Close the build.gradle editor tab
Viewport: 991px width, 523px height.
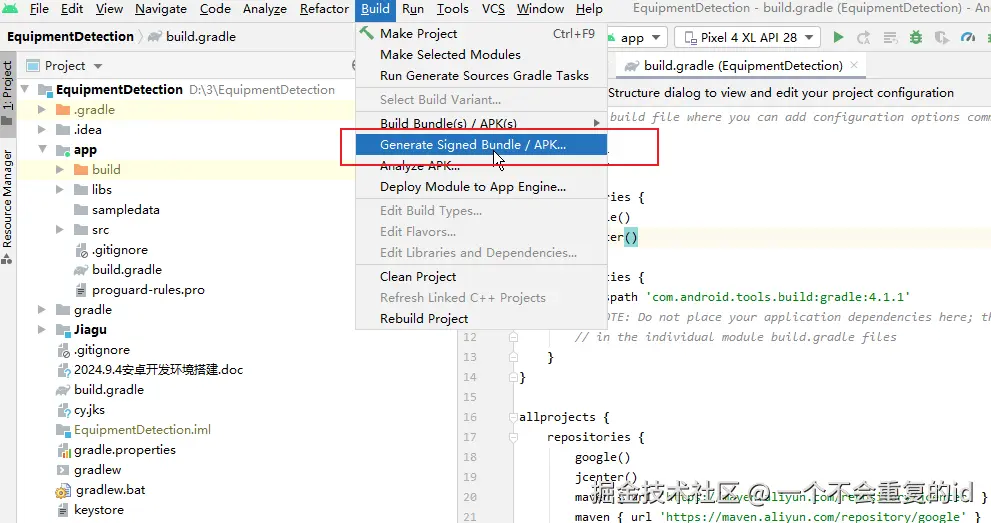click(854, 65)
